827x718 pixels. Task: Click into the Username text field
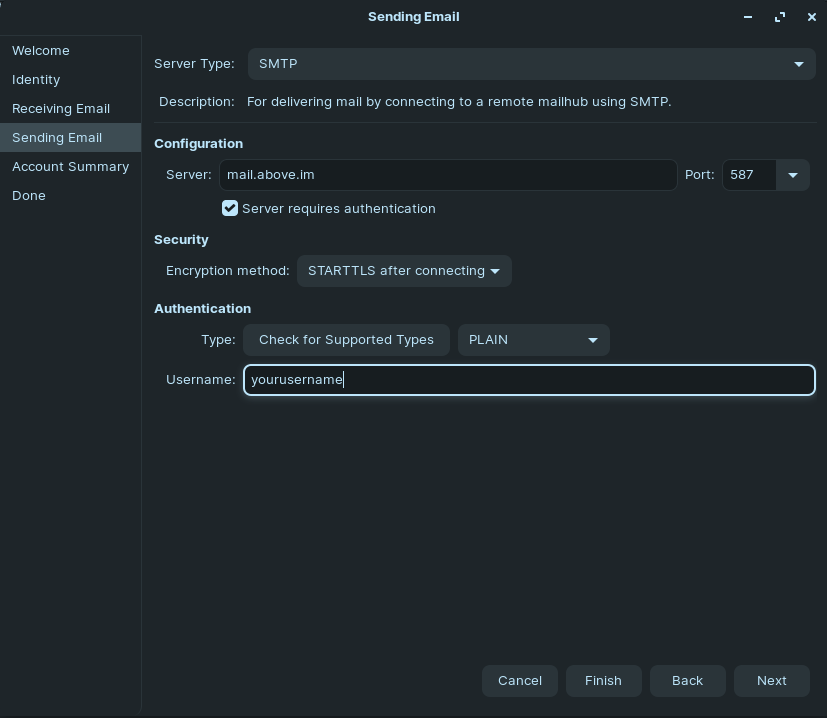pyautogui.click(x=529, y=380)
